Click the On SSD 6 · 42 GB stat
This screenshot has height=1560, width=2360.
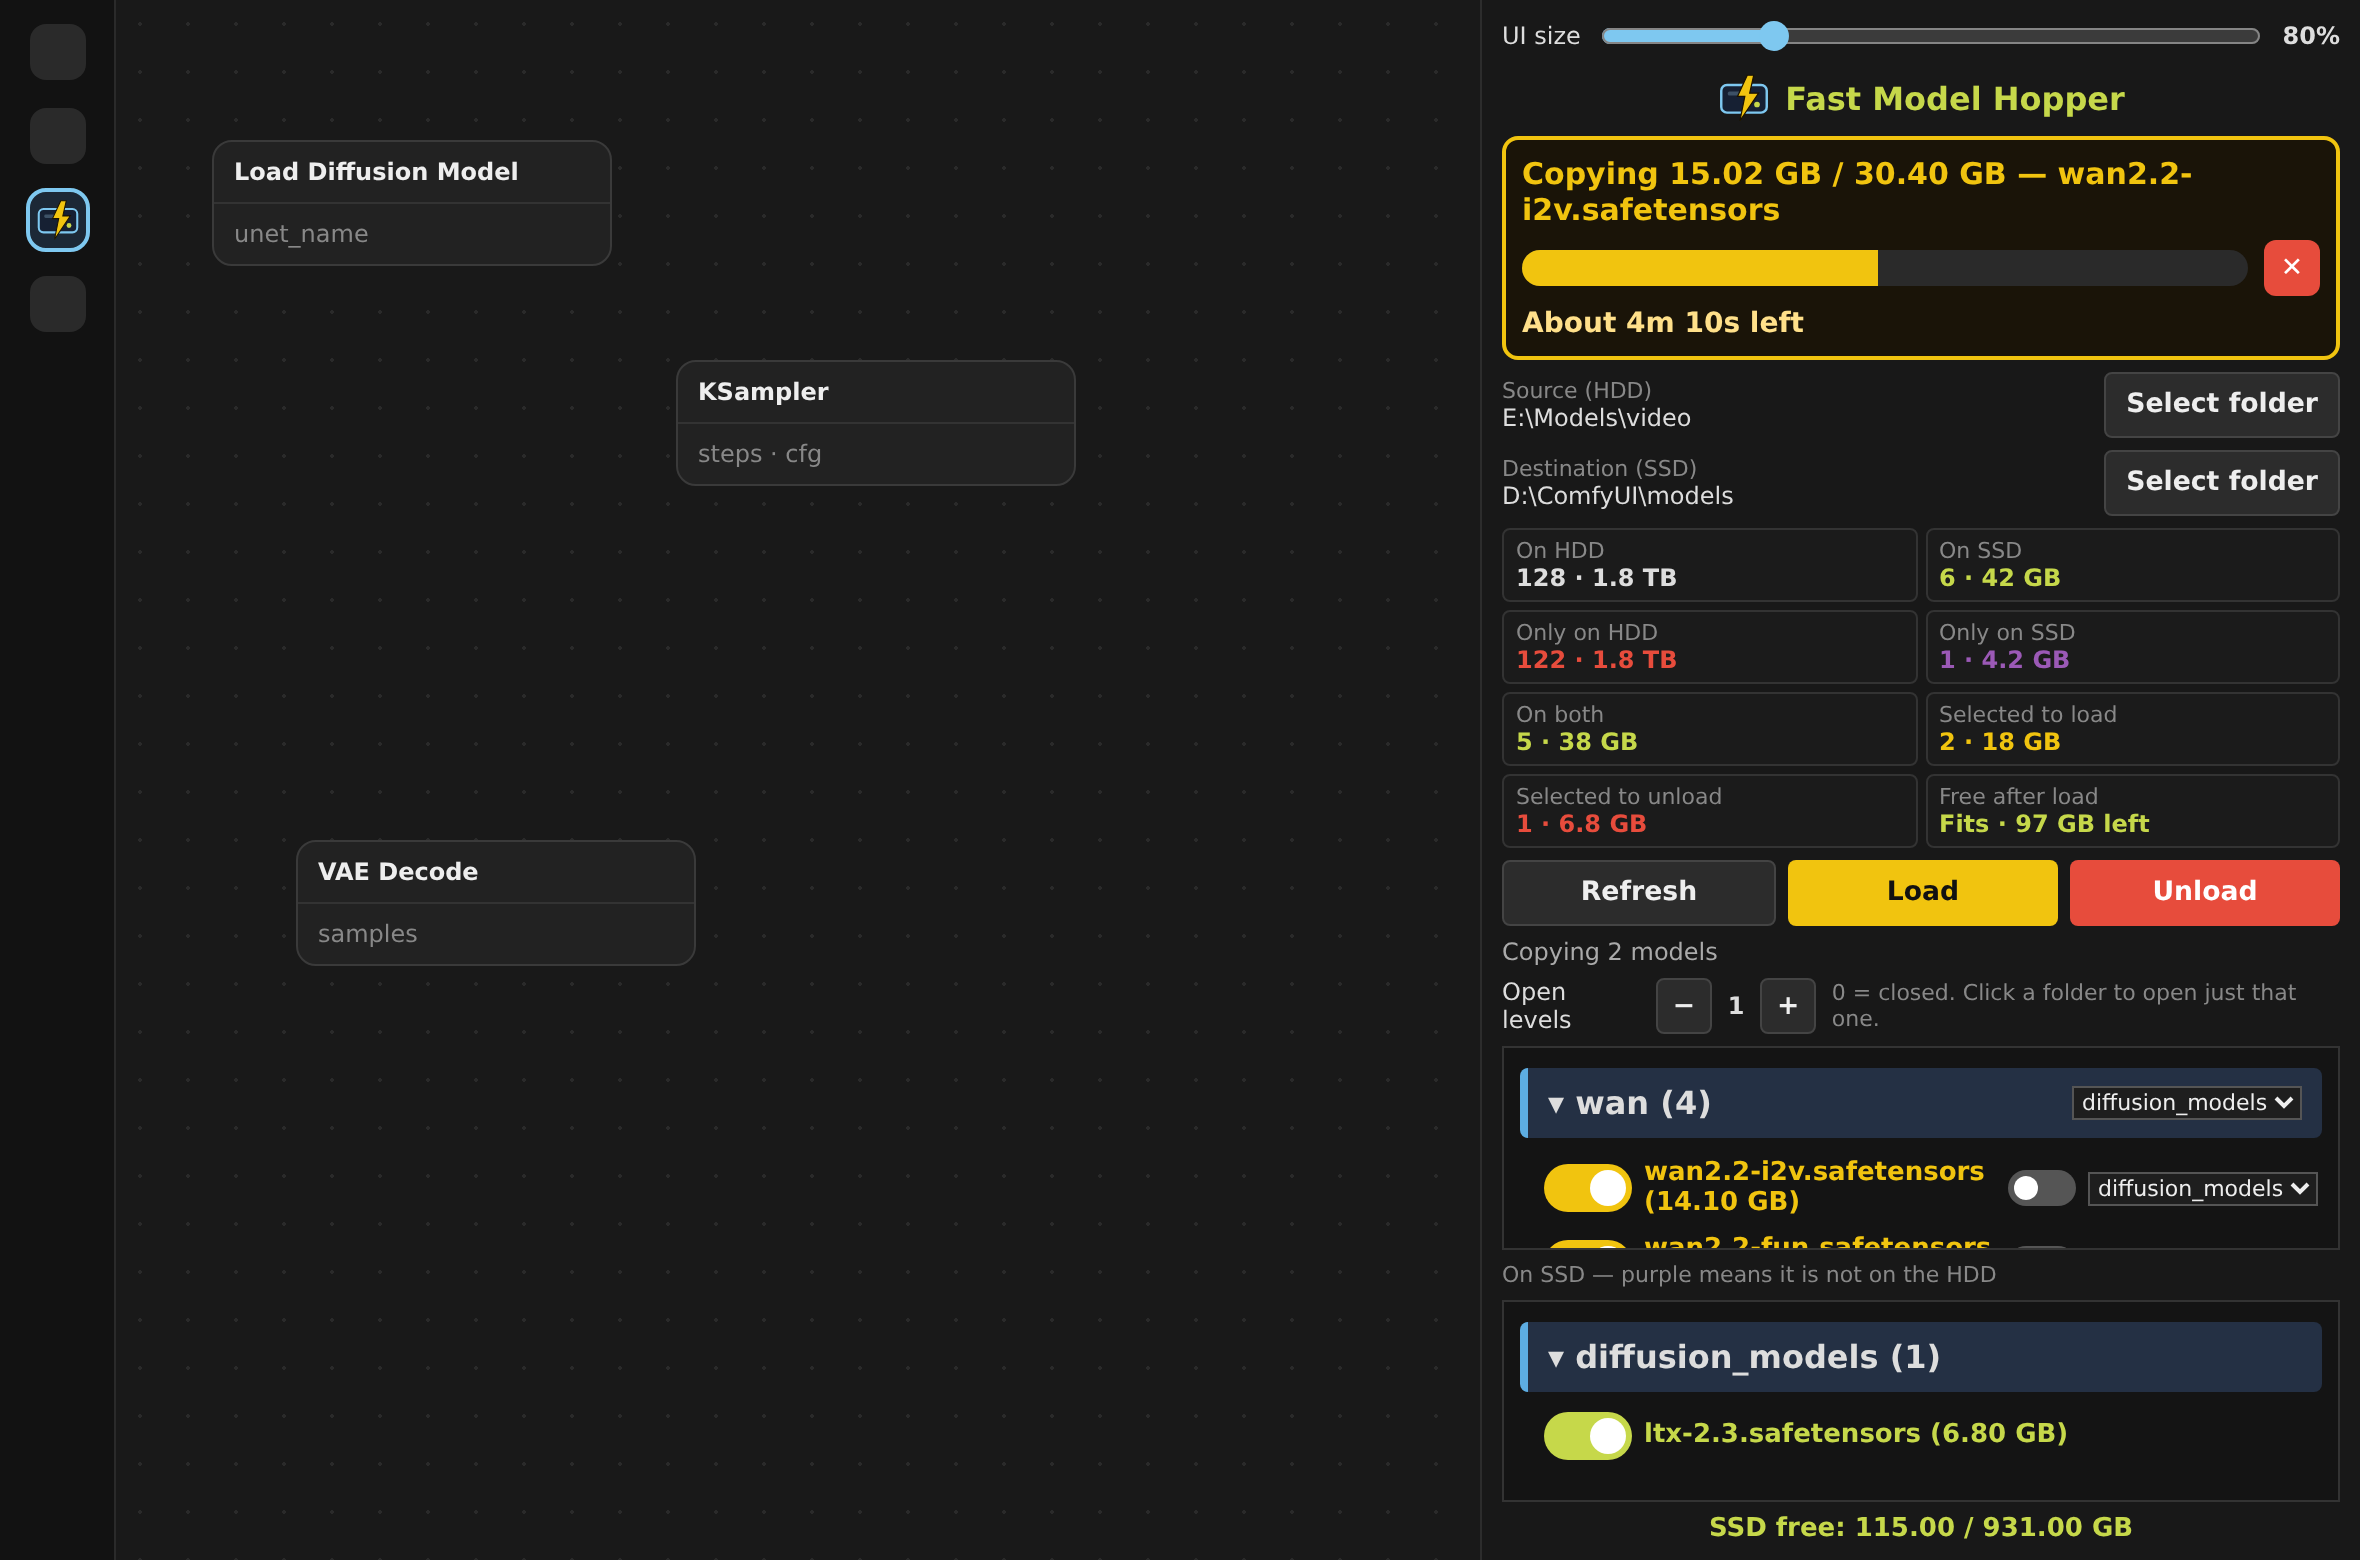[2132, 565]
